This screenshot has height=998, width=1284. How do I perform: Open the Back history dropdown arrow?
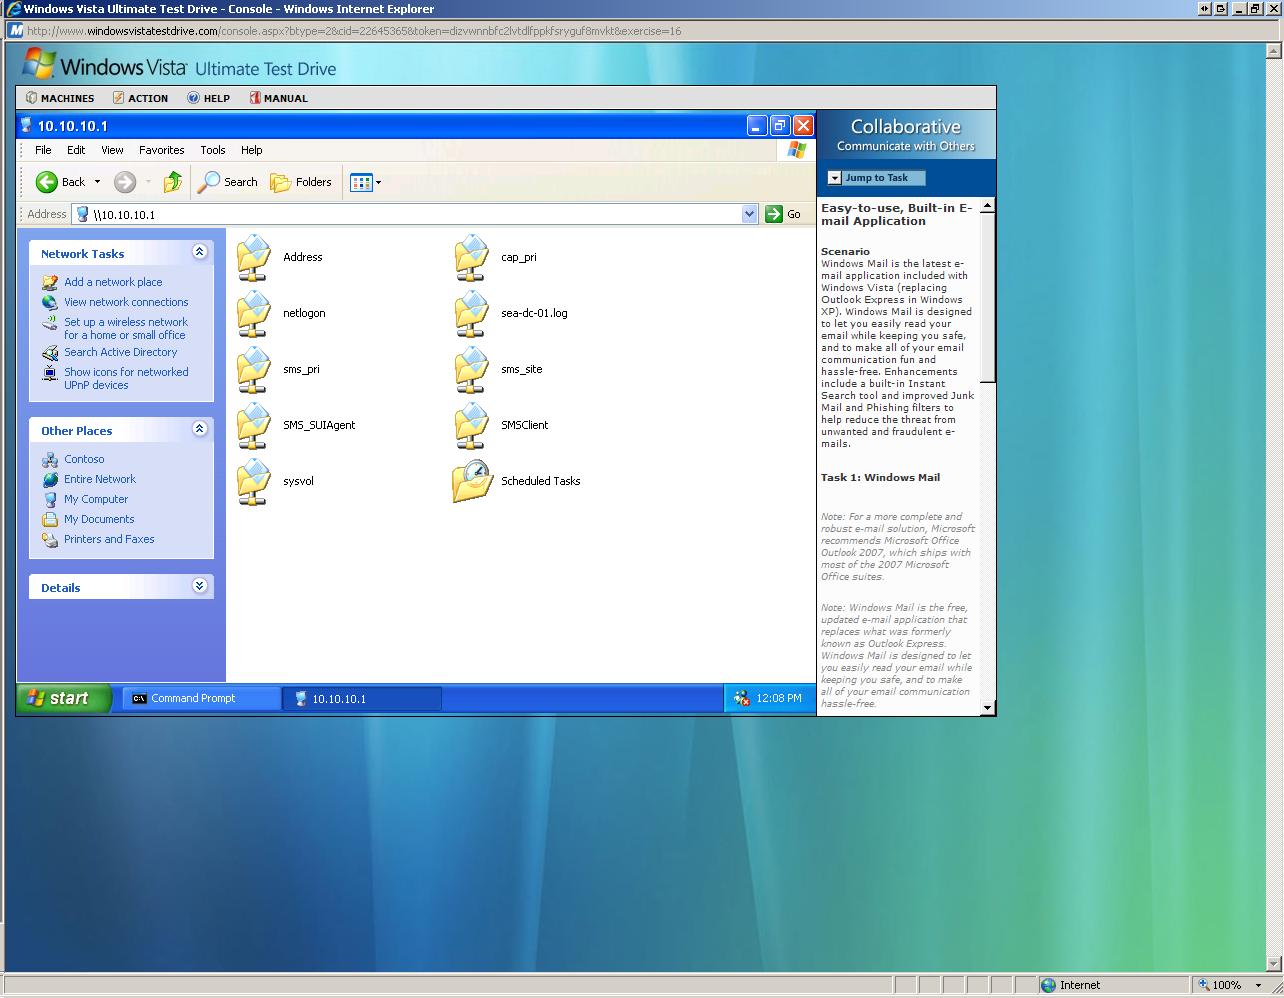97,182
